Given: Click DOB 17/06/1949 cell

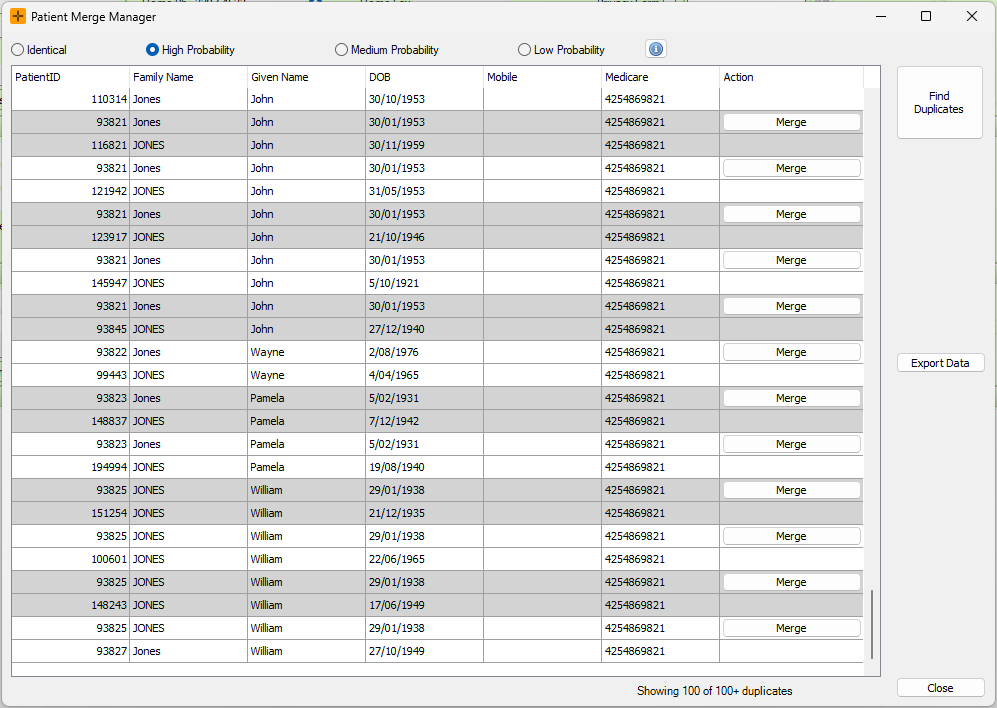Looking at the screenshot, I should [424, 605].
